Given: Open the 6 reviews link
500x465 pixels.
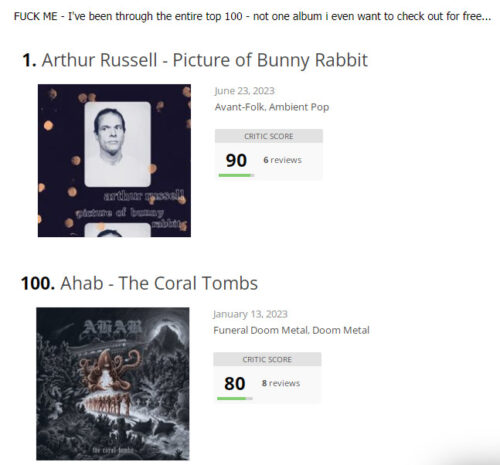Looking at the screenshot, I should pyautogui.click(x=282, y=160).
